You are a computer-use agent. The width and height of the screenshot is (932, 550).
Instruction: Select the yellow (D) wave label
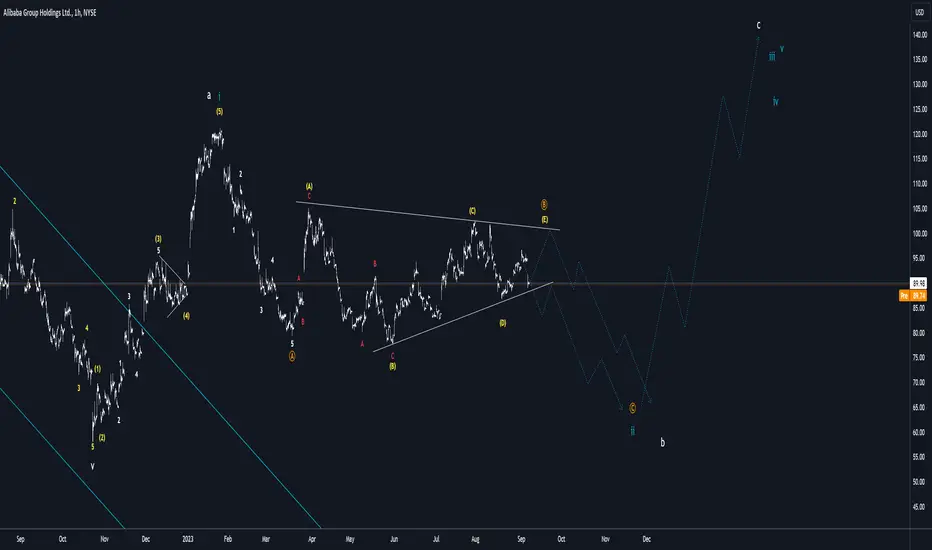pyautogui.click(x=503, y=323)
